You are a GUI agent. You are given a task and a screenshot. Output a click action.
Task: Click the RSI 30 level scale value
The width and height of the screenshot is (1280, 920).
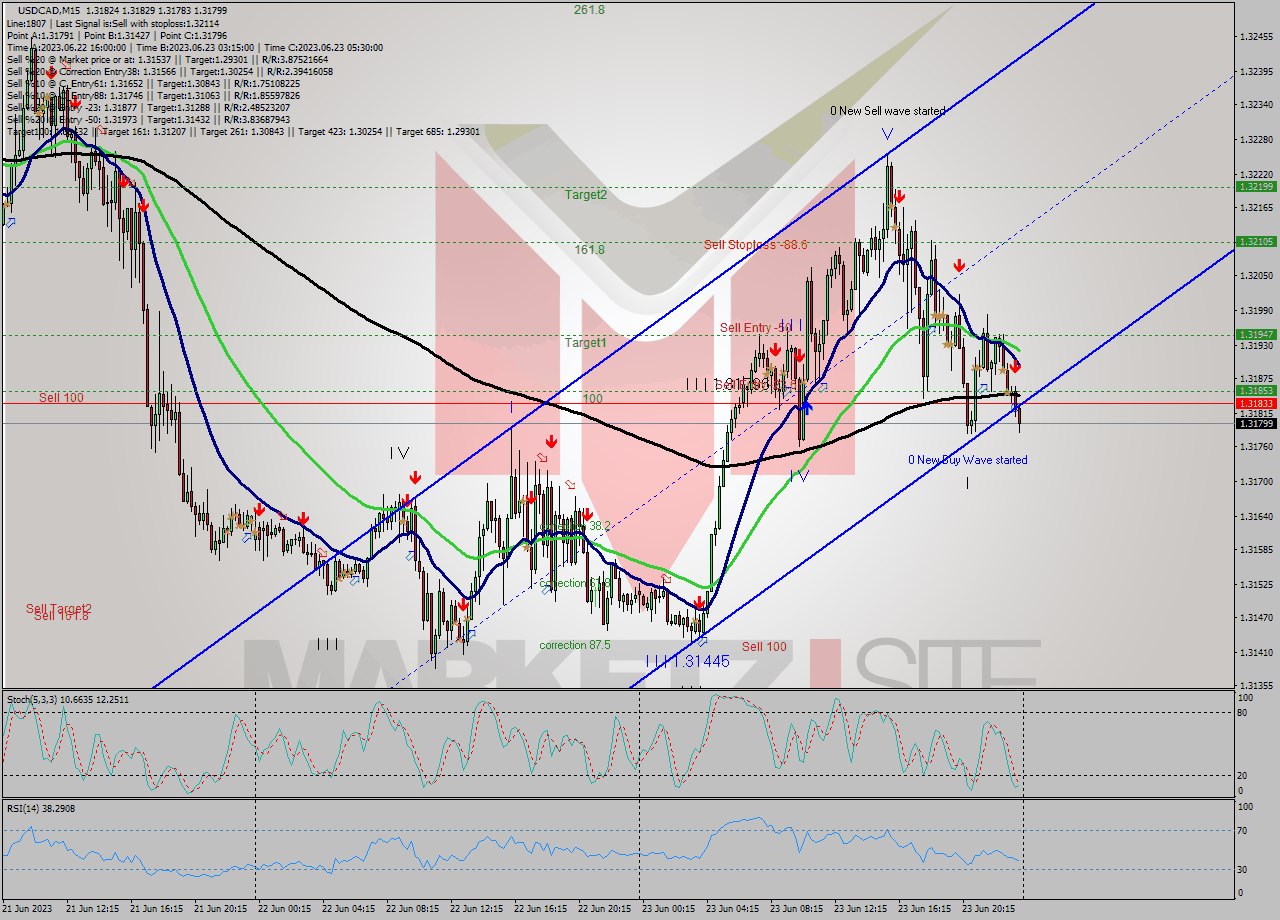tap(1243, 868)
